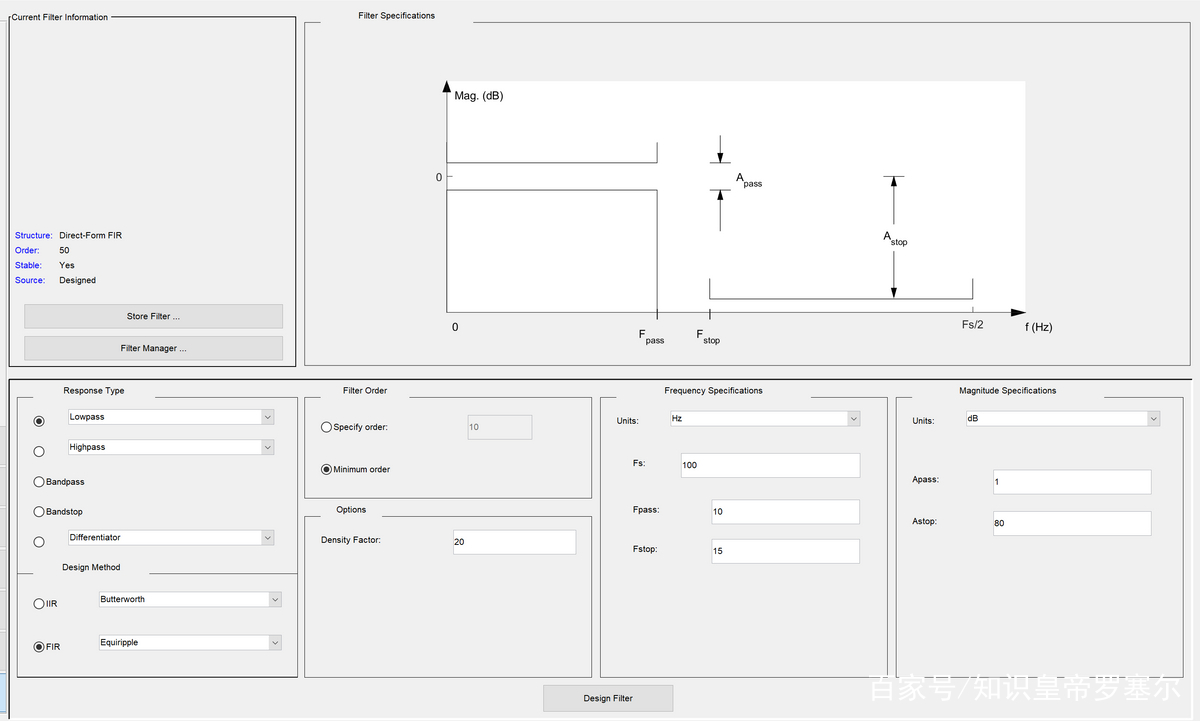Click the Design Filter button
The width and height of the screenshot is (1200, 721).
pyautogui.click(x=608, y=698)
